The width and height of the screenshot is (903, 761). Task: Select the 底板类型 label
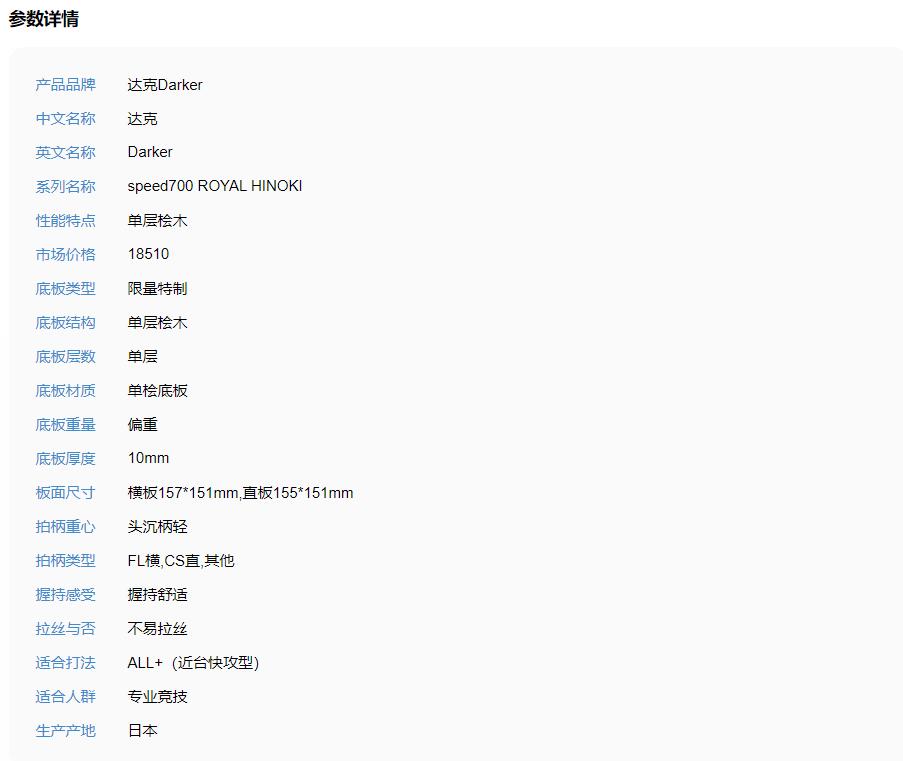[66, 289]
